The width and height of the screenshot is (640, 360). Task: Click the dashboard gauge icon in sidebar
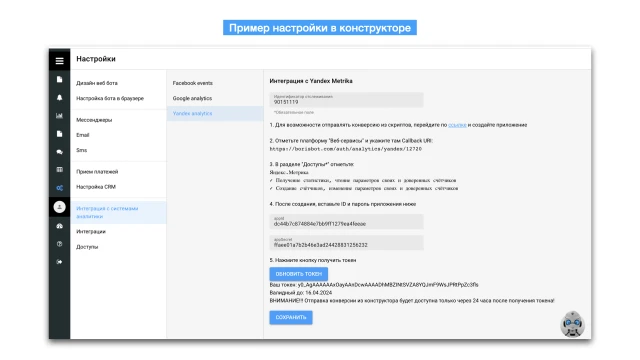point(60,226)
